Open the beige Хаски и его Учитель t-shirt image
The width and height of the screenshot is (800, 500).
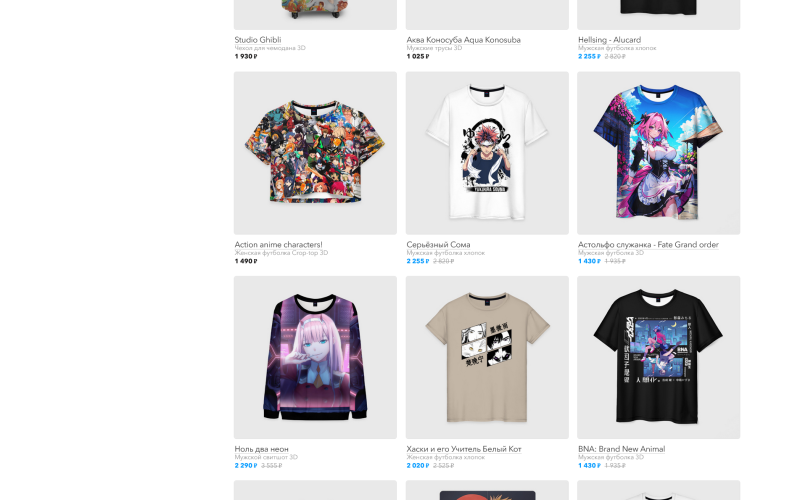tap(487, 357)
